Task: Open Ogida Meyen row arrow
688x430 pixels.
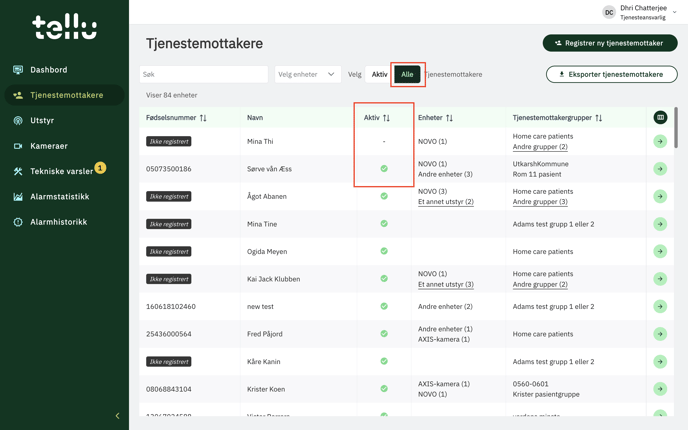Action: pyautogui.click(x=660, y=251)
